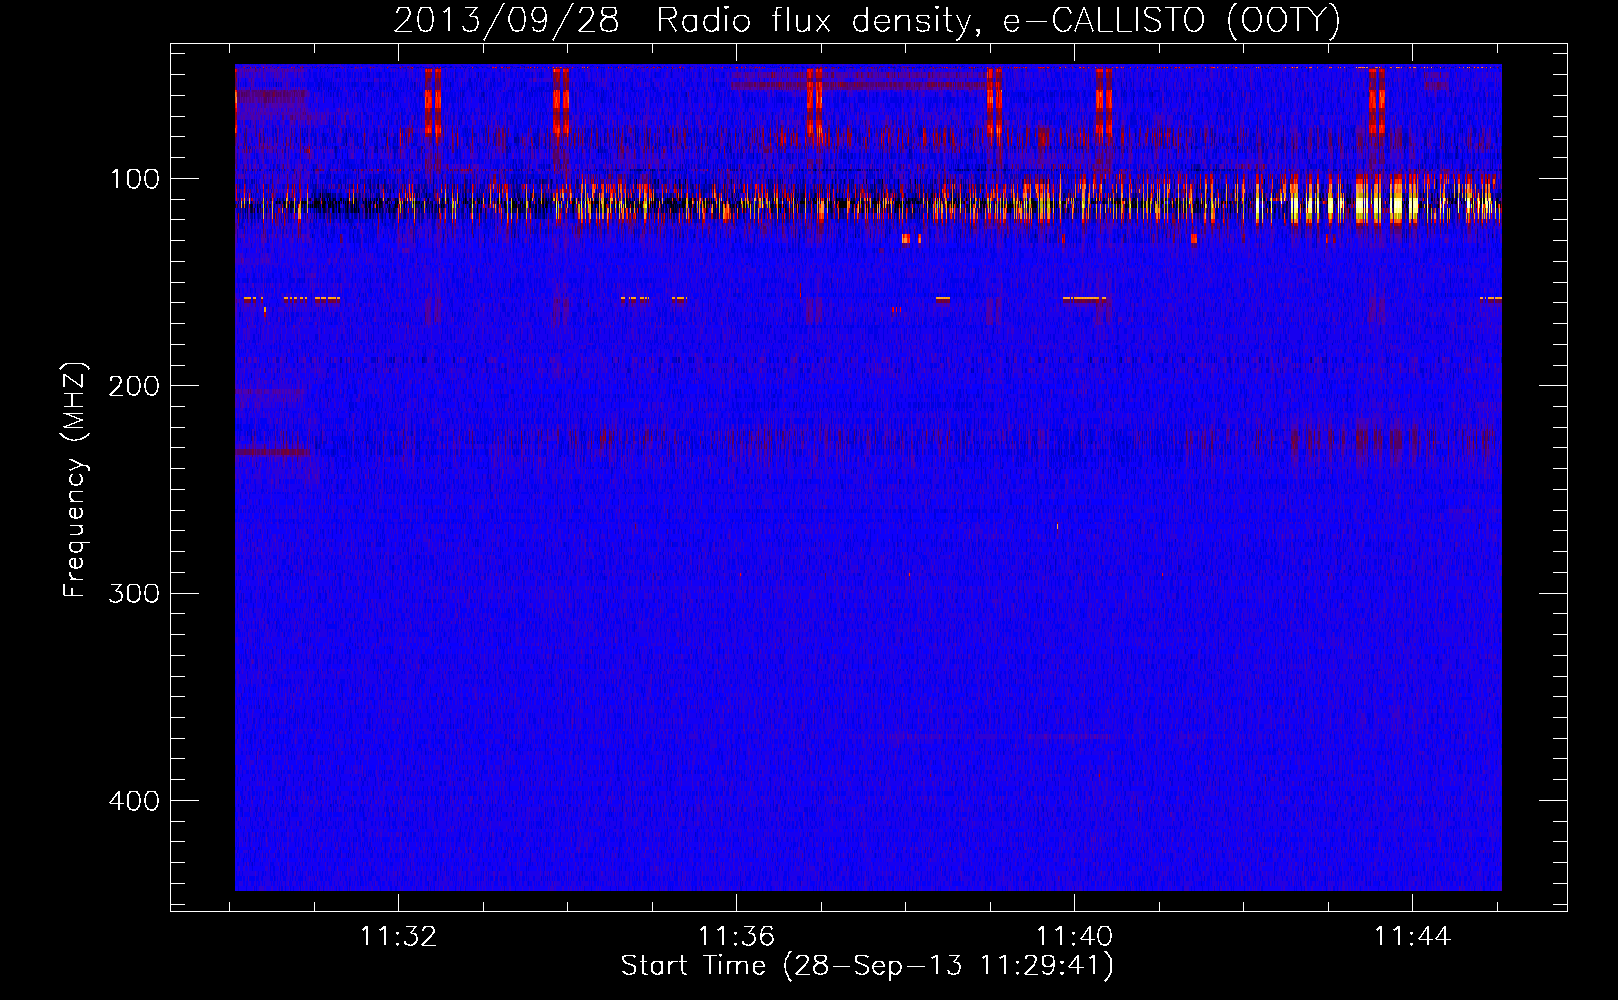
Task: Click the 200 frequency tick label
Action: pyautogui.click(x=134, y=386)
